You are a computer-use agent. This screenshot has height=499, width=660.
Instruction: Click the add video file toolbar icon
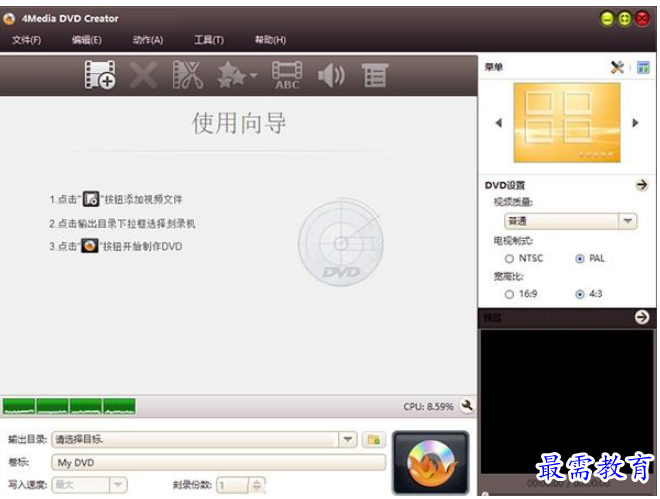pyautogui.click(x=100, y=75)
